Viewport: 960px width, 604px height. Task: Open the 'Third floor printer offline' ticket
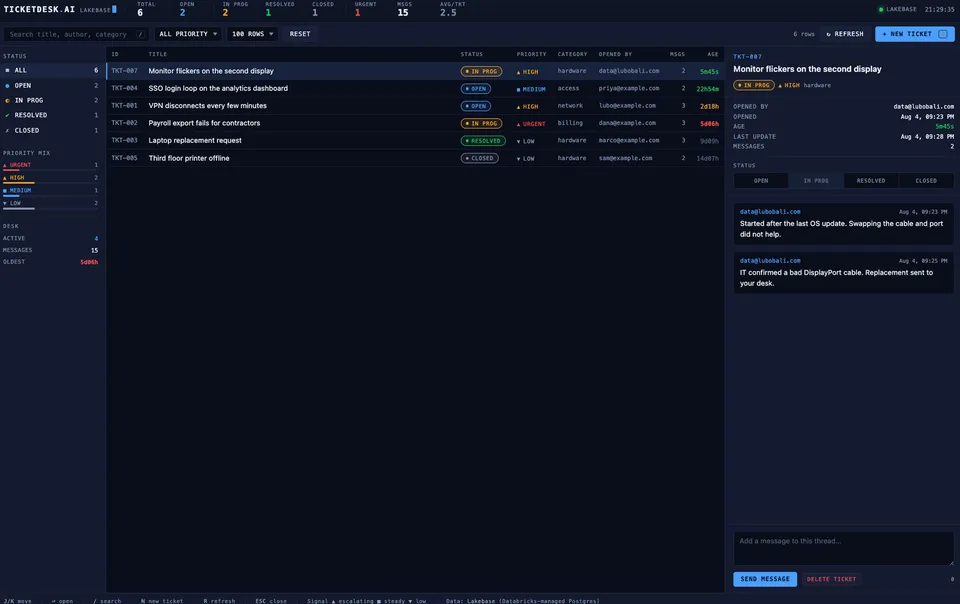click(x=415, y=158)
